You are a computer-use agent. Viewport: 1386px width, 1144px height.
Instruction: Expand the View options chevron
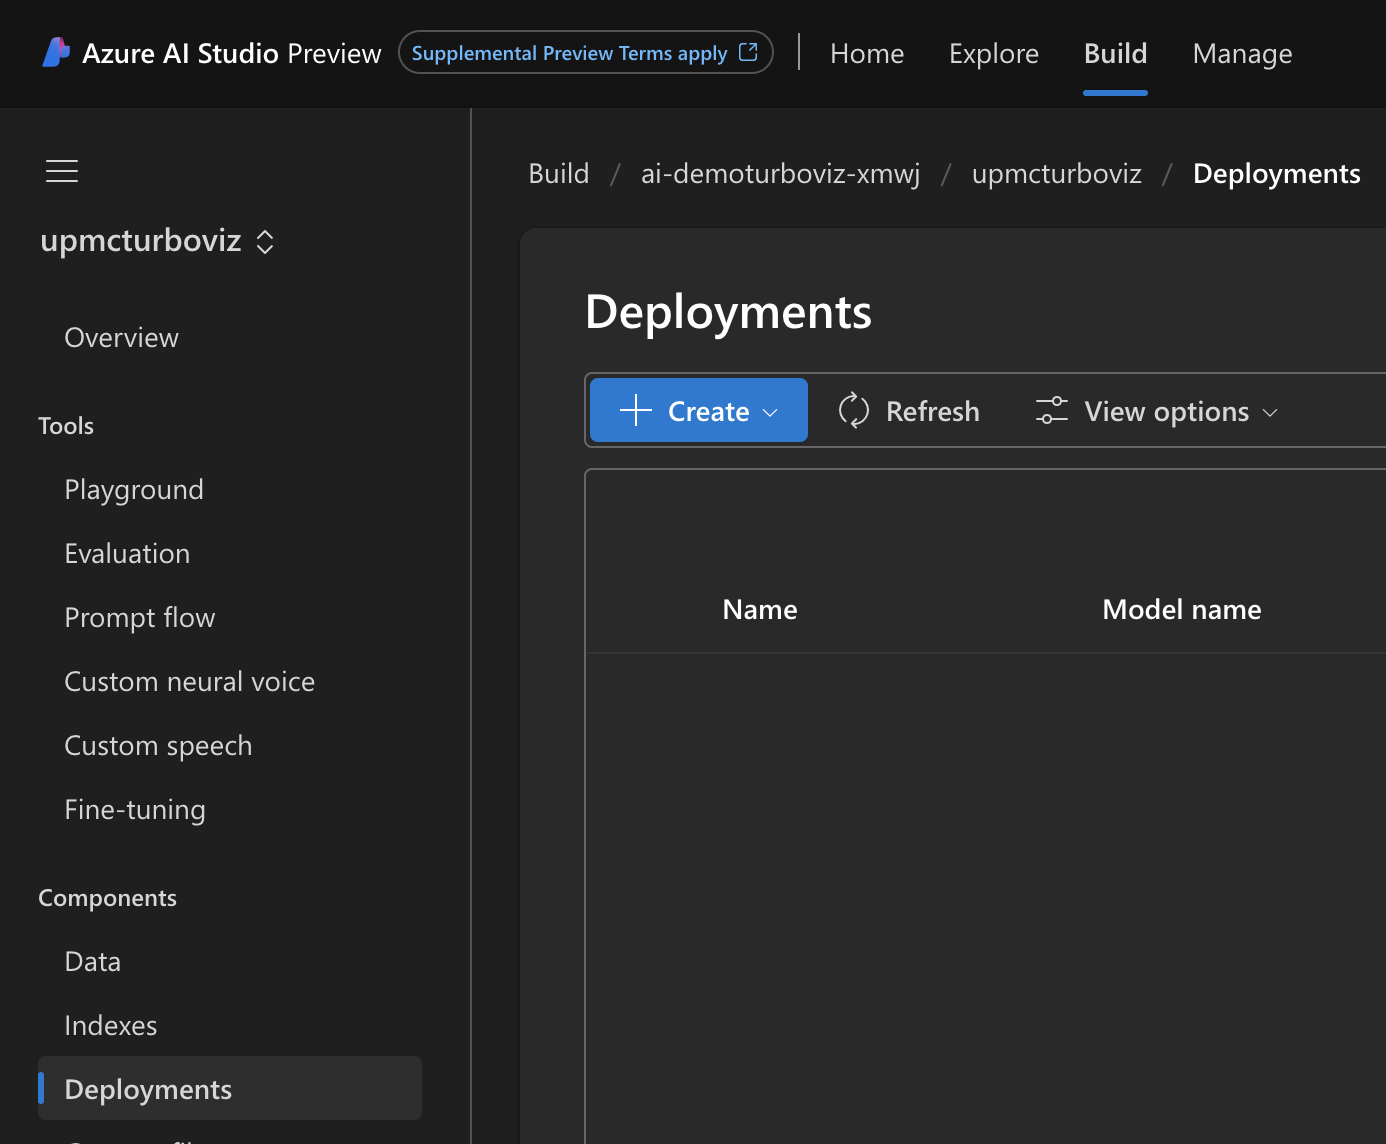point(1270,412)
